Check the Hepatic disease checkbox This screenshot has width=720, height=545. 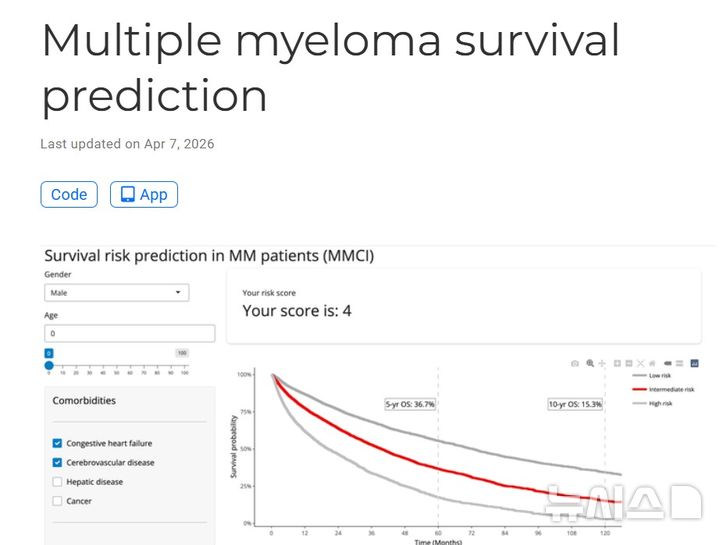[57, 482]
